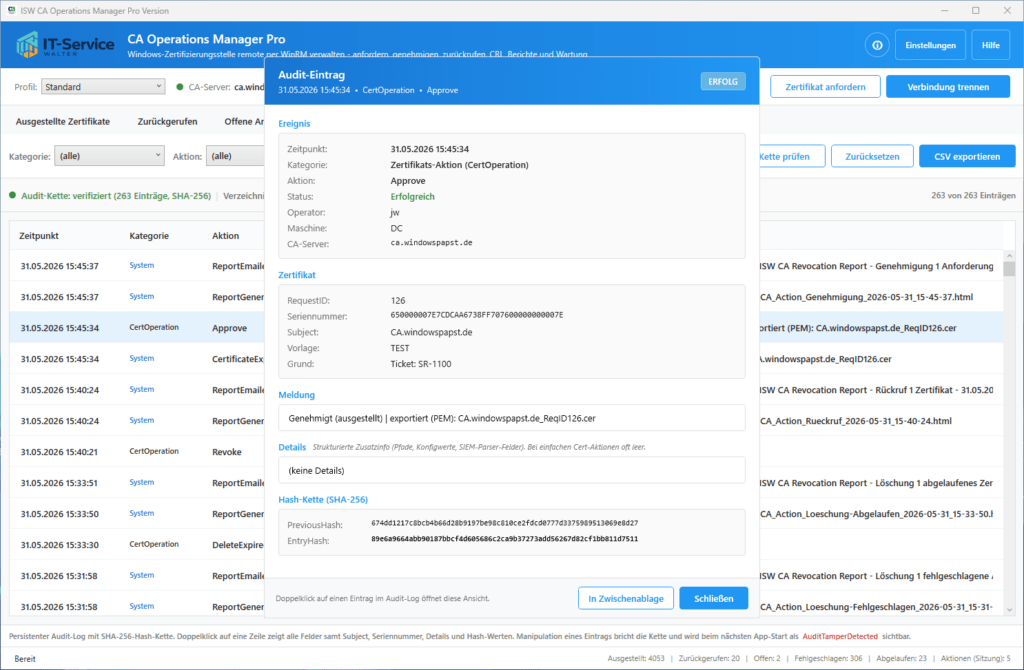Click the IT-Service Walter logo
Screen dimensions: 1024x670
pyautogui.click(x=65, y=45)
